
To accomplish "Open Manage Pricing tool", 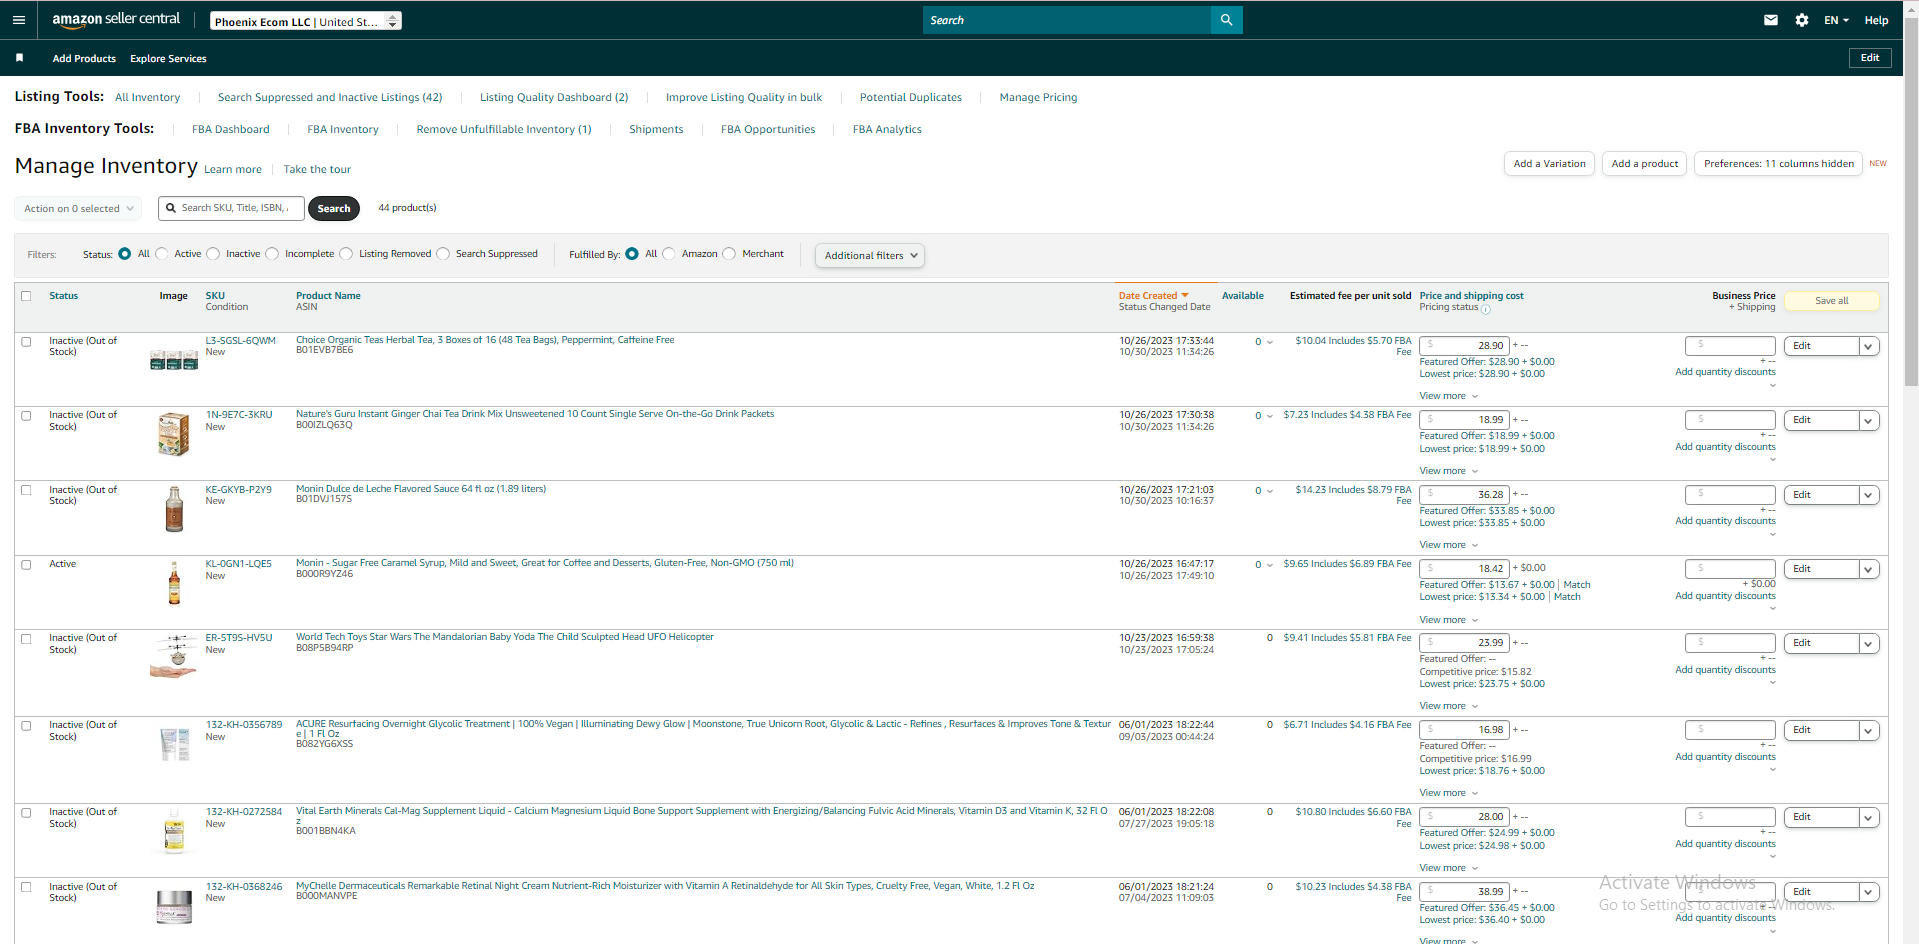I will click(1038, 98).
